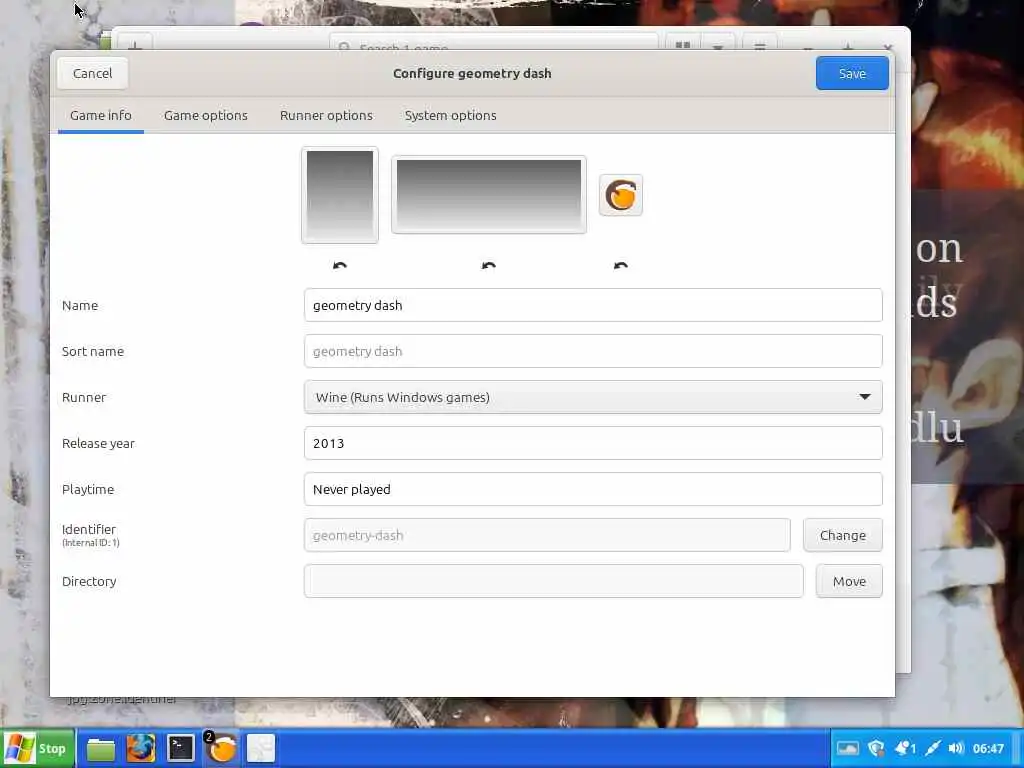This screenshot has width=1024, height=768.
Task: Click the Playtime field showing Never played
Action: tap(593, 489)
